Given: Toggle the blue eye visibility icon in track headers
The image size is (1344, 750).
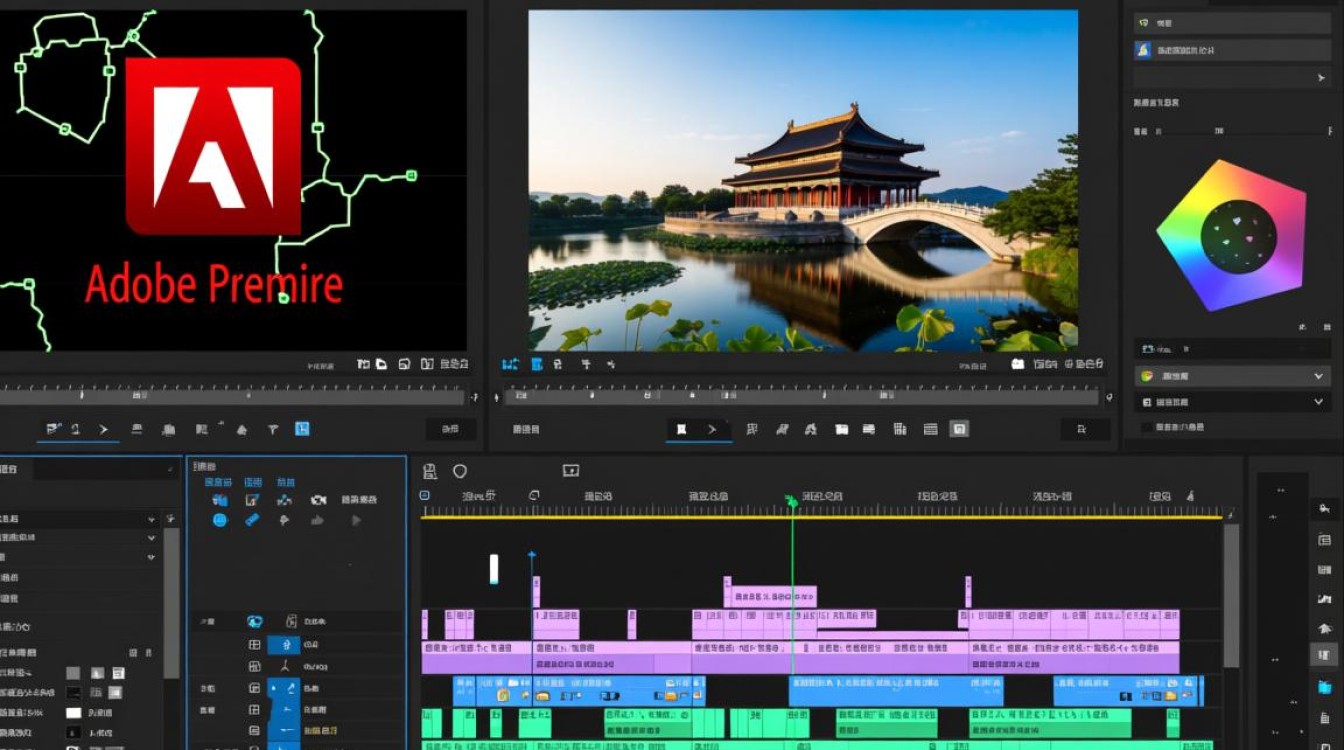Looking at the screenshot, I should coord(254,621).
